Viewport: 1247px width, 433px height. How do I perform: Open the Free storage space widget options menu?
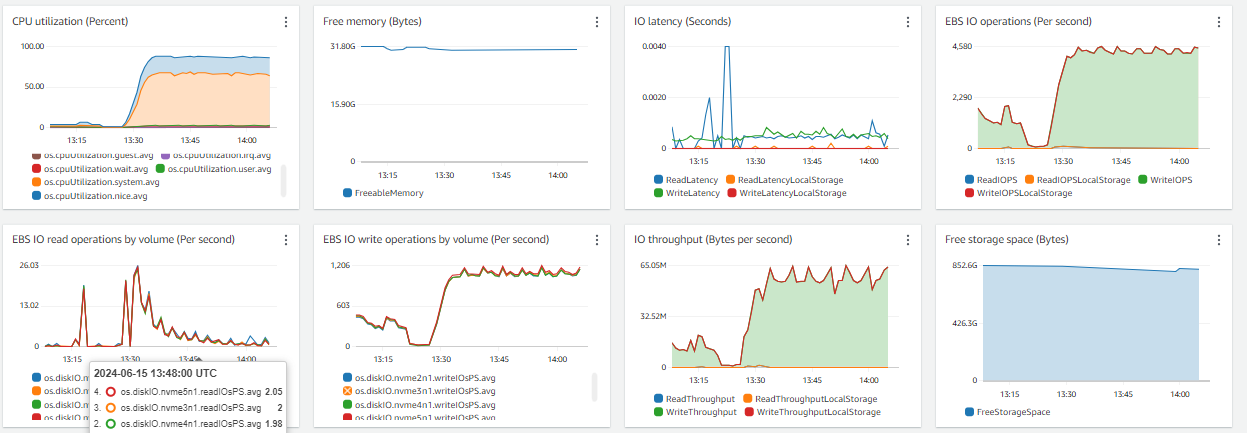[1219, 240]
